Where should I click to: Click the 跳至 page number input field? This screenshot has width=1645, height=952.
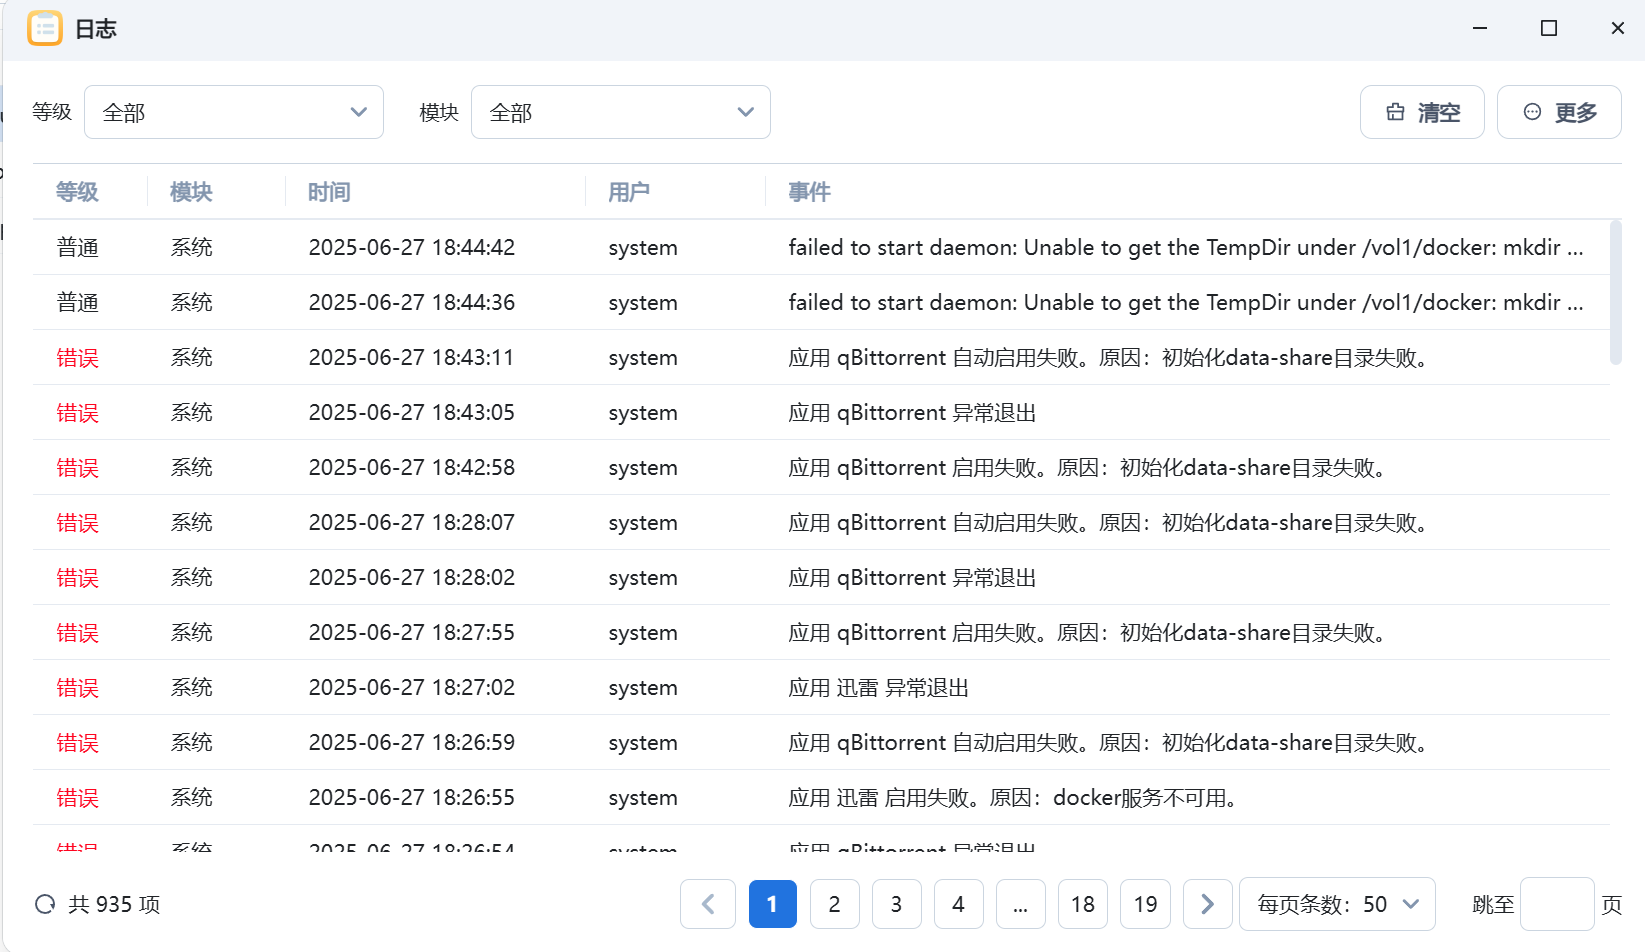[x=1556, y=905]
